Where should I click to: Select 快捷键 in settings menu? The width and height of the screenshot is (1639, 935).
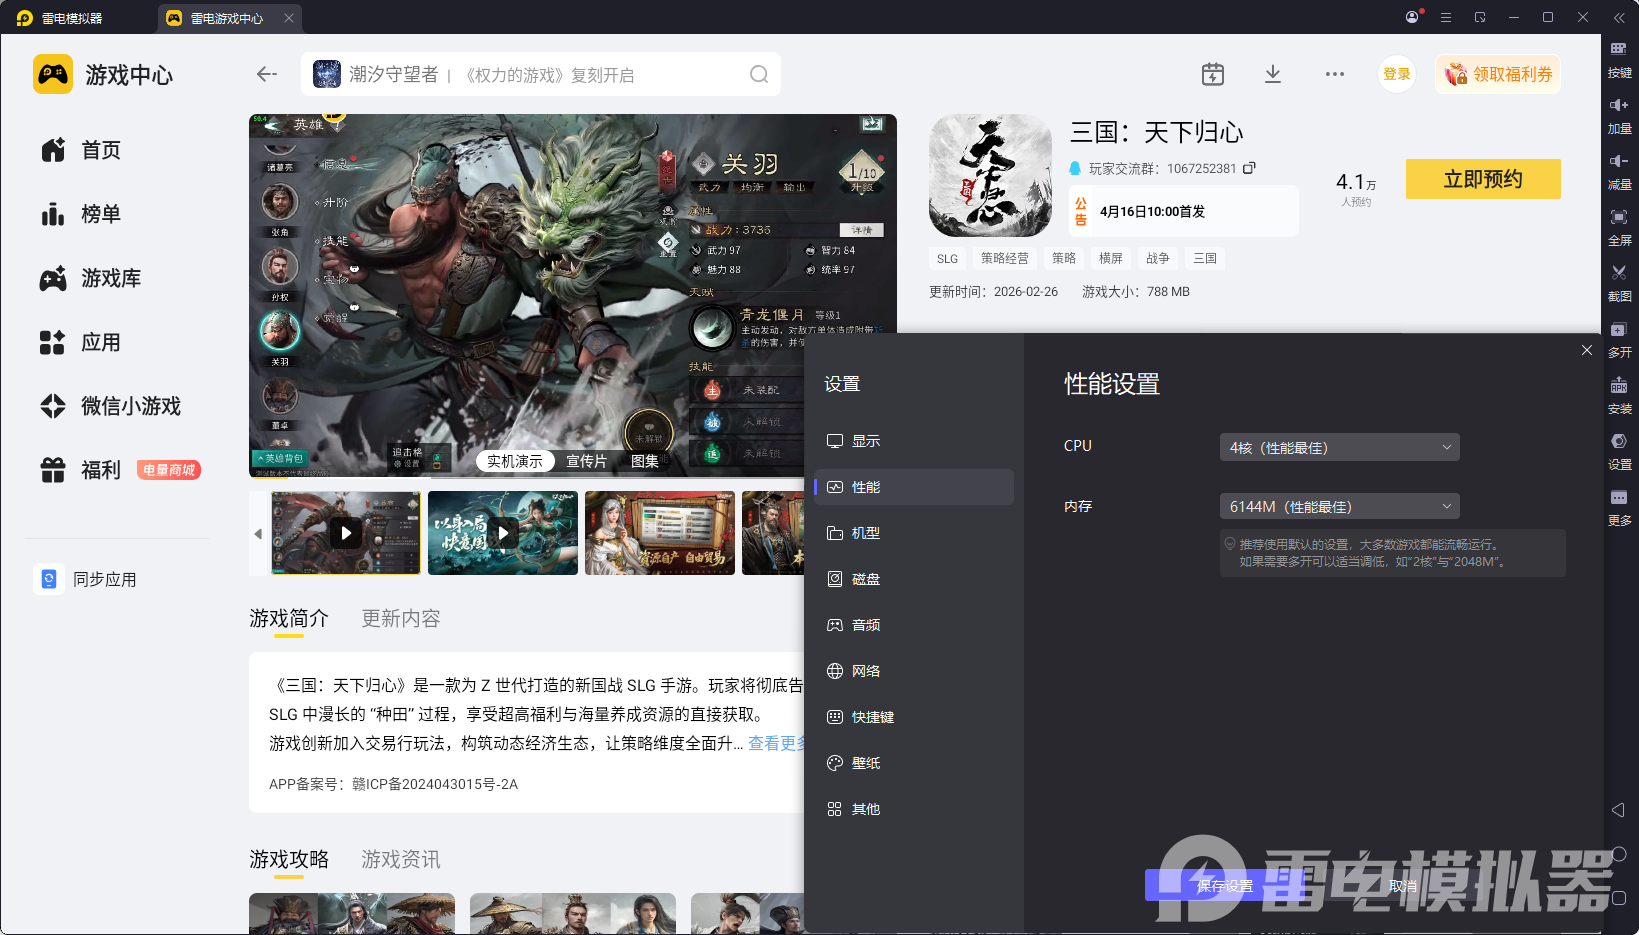coord(914,717)
